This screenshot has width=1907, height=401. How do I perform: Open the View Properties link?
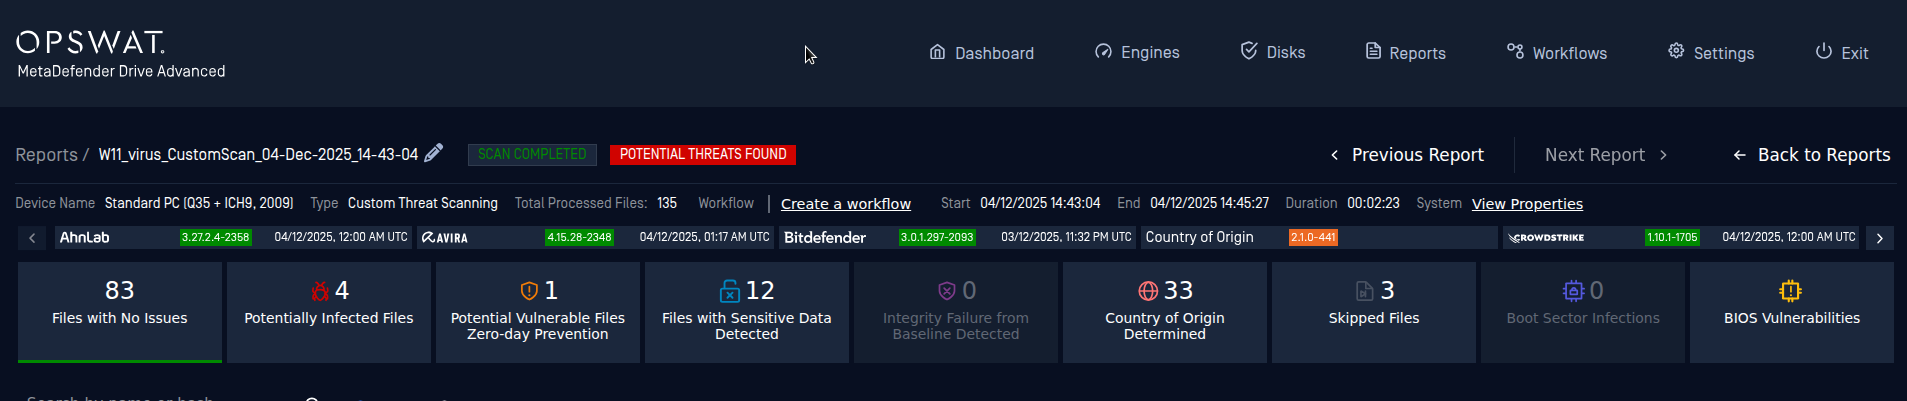click(x=1526, y=204)
